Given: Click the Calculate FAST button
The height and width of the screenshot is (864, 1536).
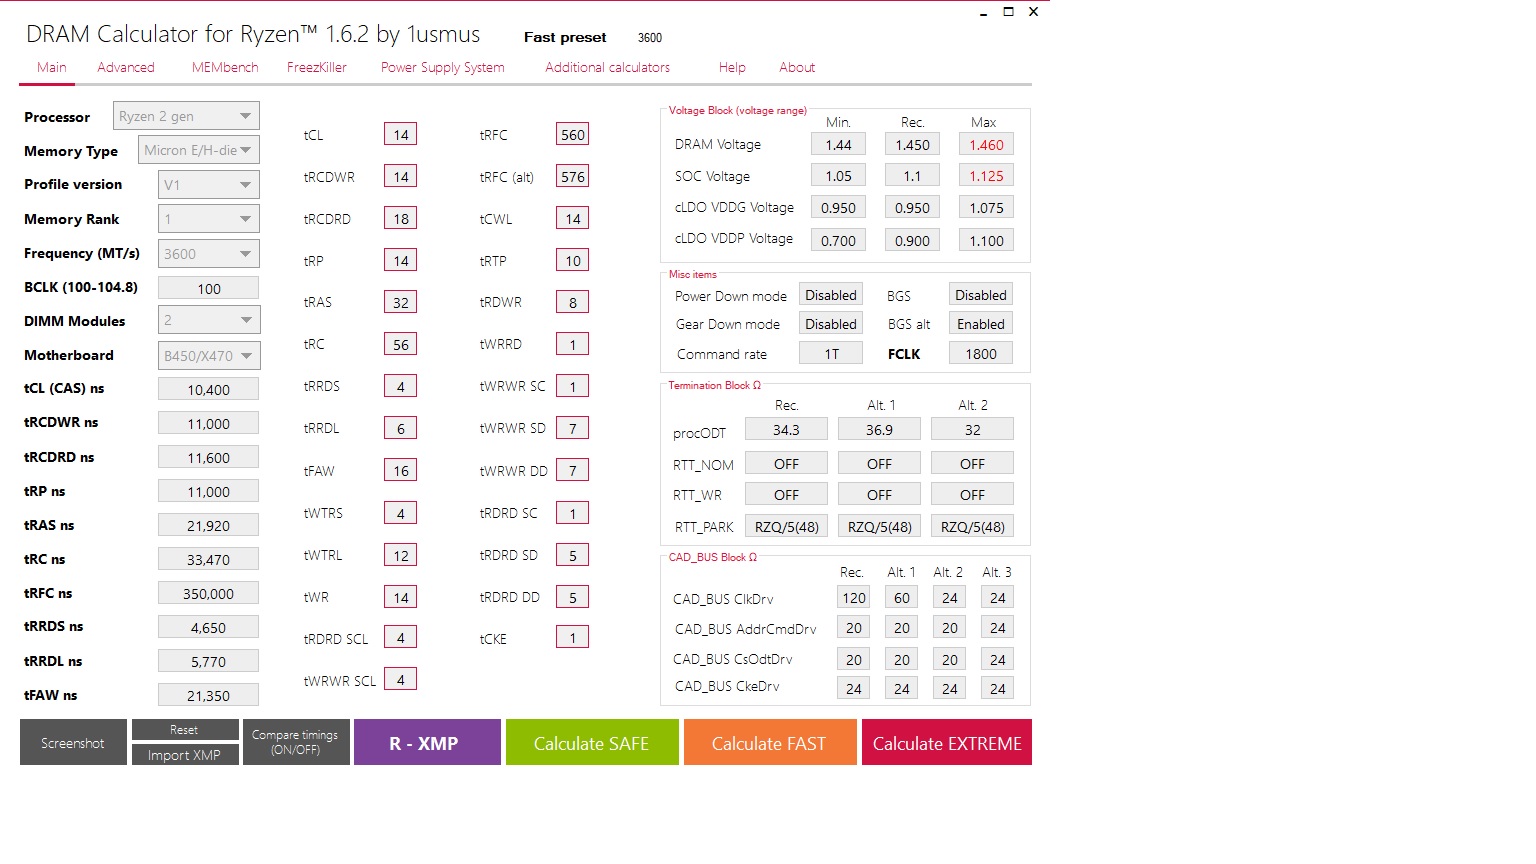Looking at the screenshot, I should coord(770,743).
